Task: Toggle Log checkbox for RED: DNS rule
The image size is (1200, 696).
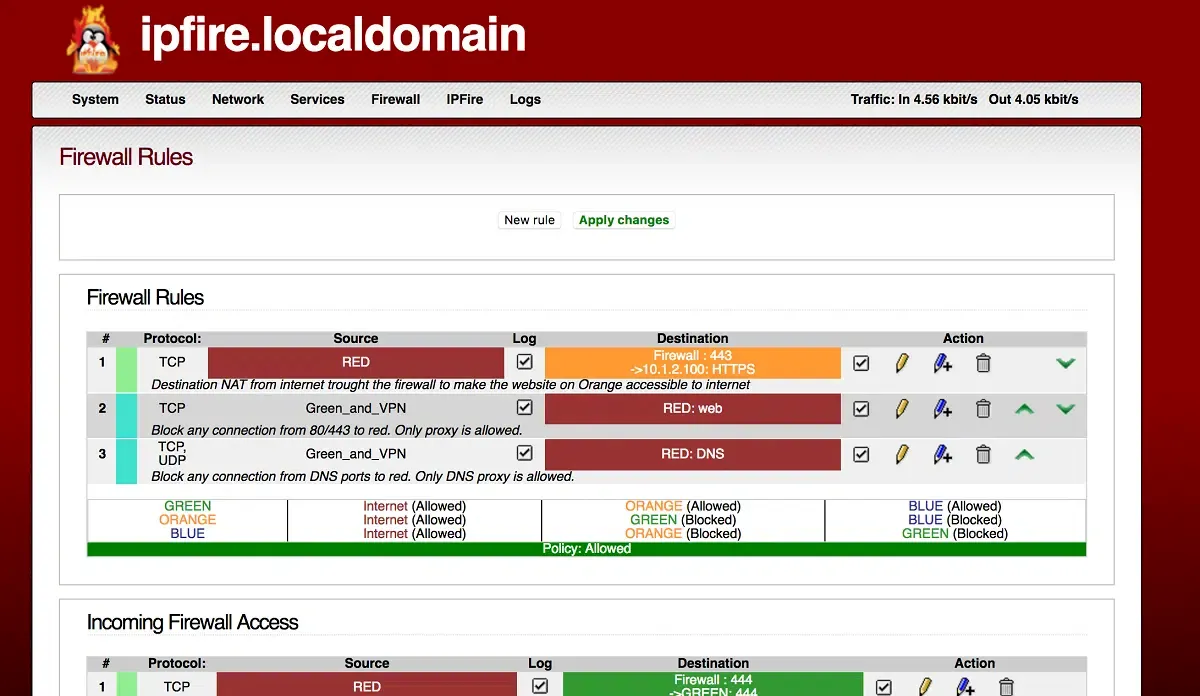Action: (524, 454)
